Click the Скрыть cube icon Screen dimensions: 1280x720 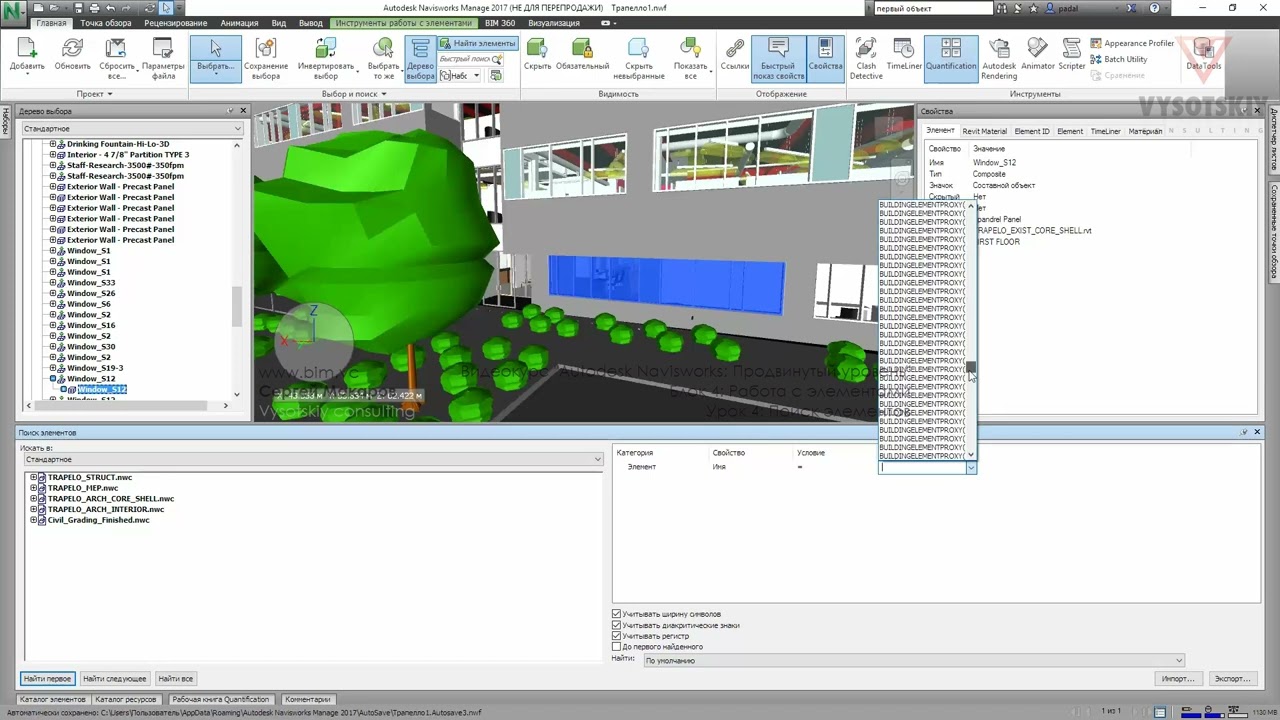[537, 56]
